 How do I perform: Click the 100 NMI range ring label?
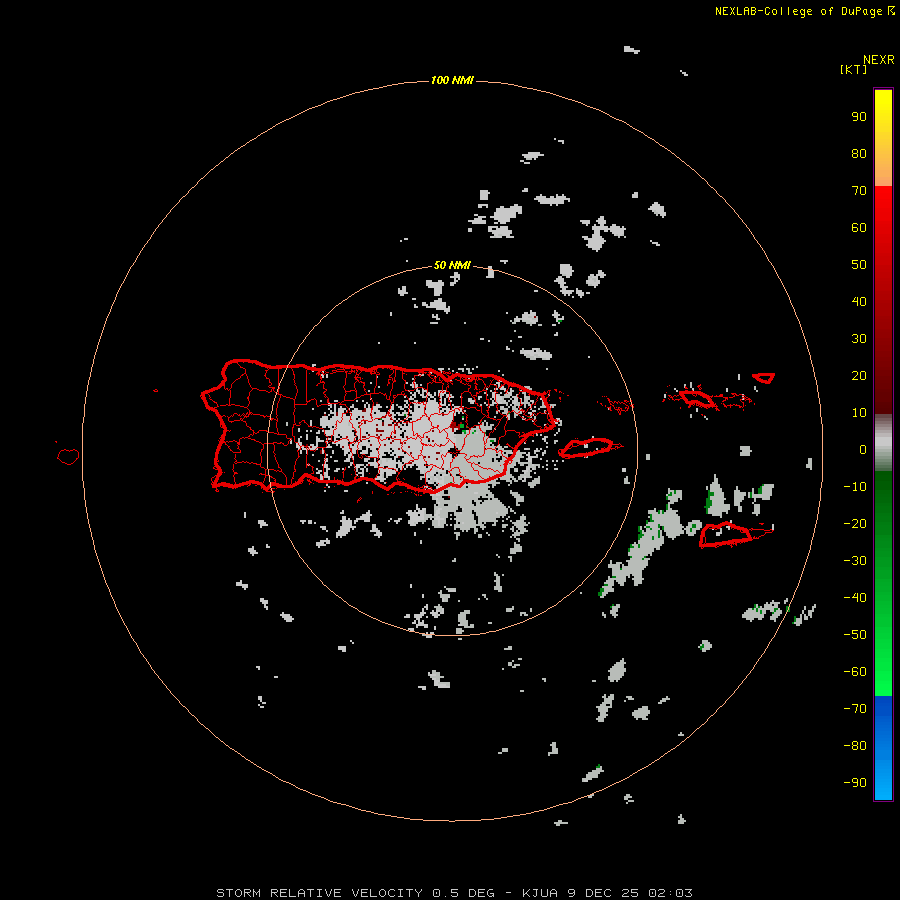coord(452,80)
